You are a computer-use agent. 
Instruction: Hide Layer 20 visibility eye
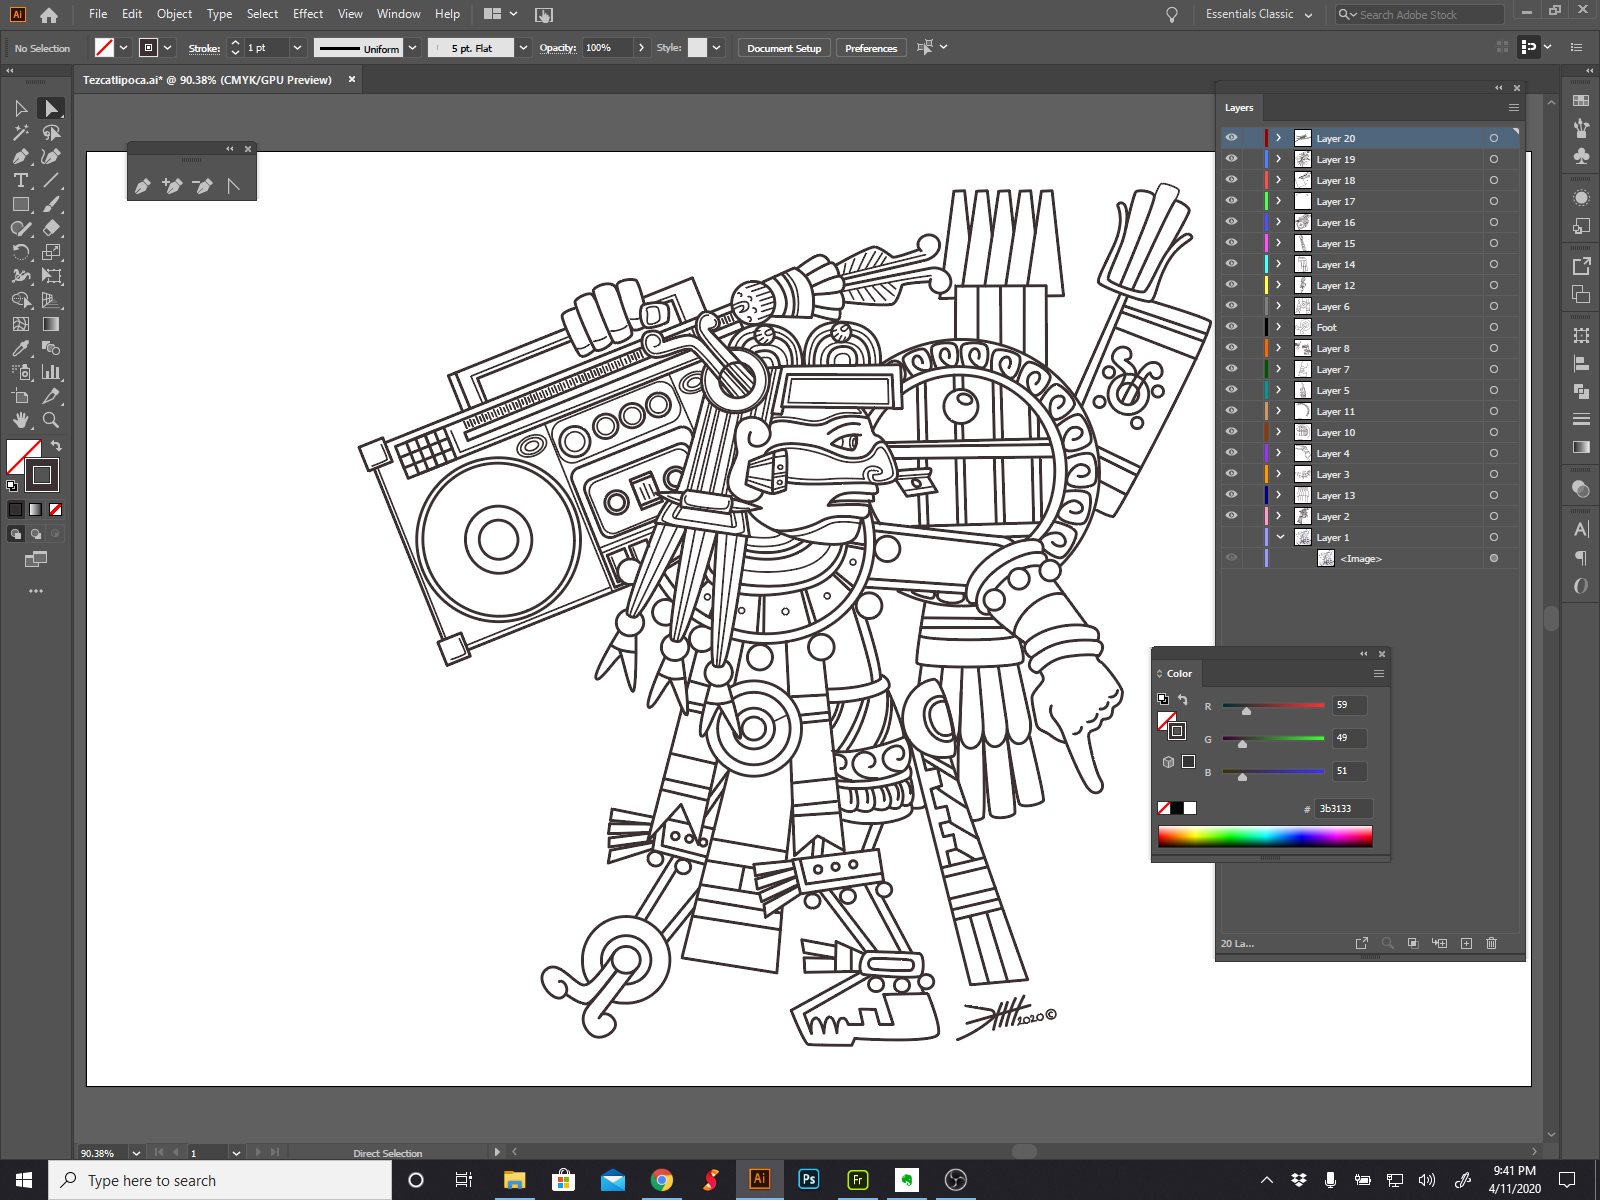(1231, 138)
